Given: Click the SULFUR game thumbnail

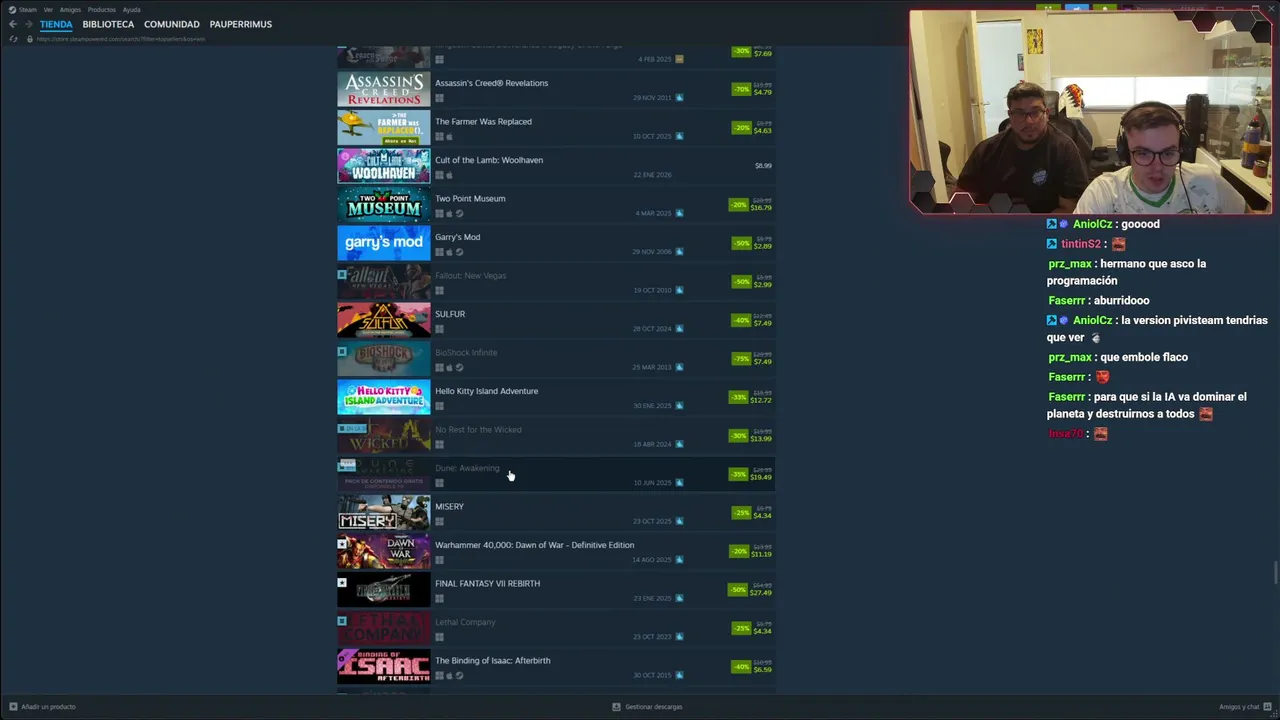Looking at the screenshot, I should pyautogui.click(x=384, y=320).
